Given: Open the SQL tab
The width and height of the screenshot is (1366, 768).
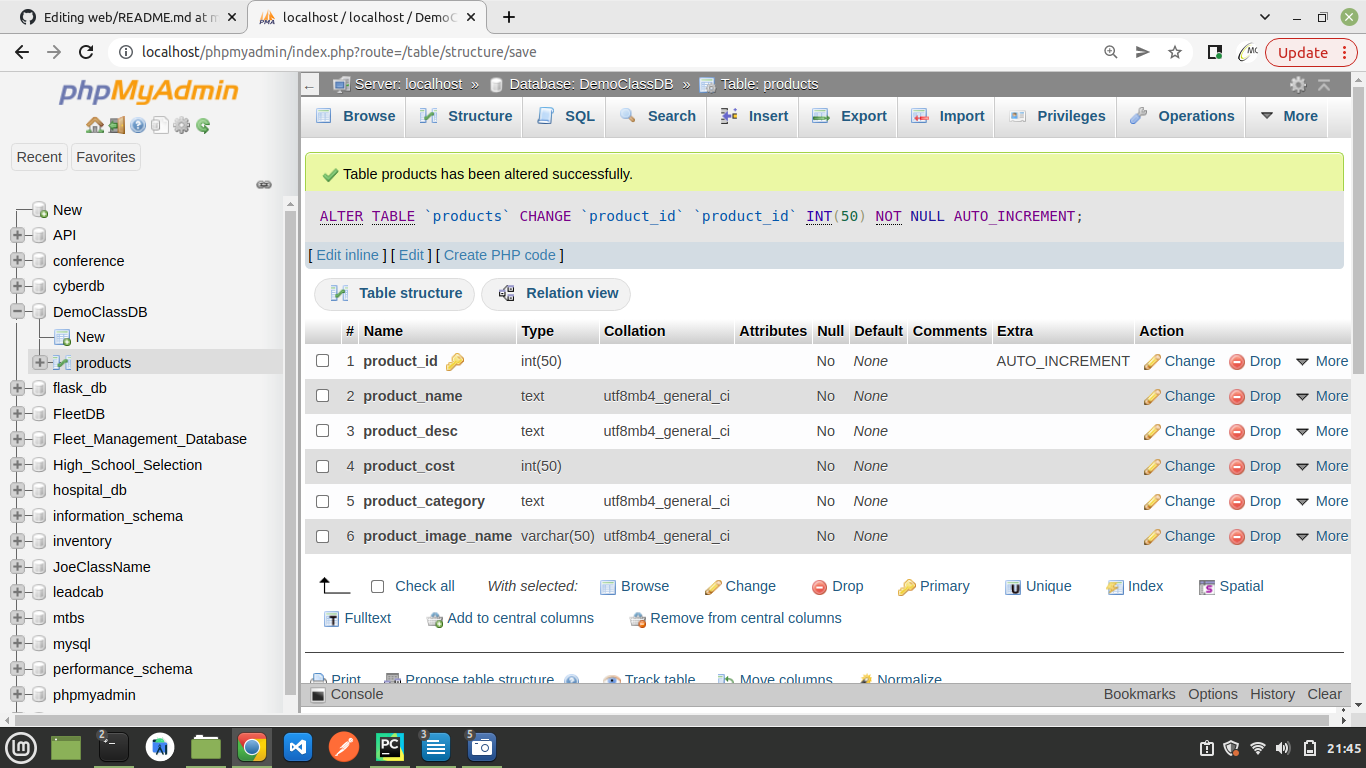Looking at the screenshot, I should click(566, 116).
